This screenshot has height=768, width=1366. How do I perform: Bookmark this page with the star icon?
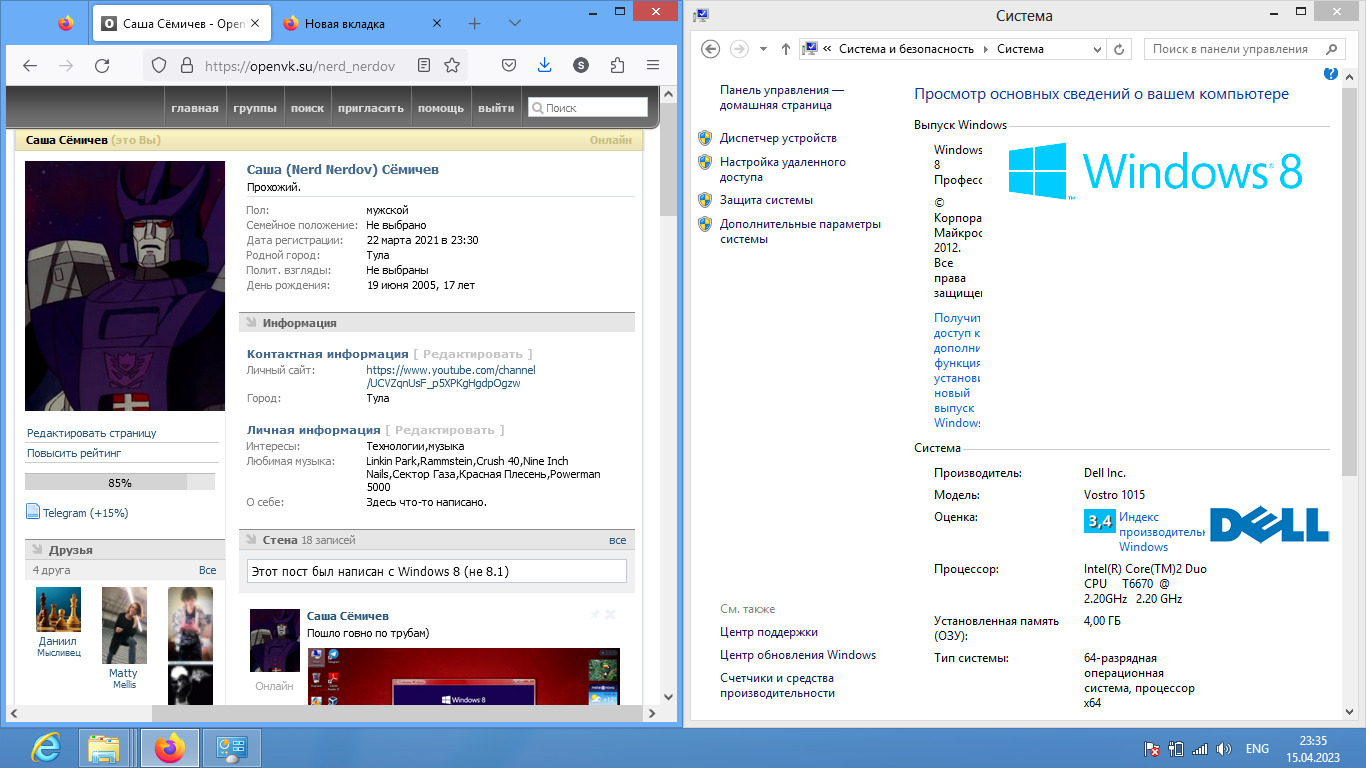pyautogui.click(x=452, y=65)
